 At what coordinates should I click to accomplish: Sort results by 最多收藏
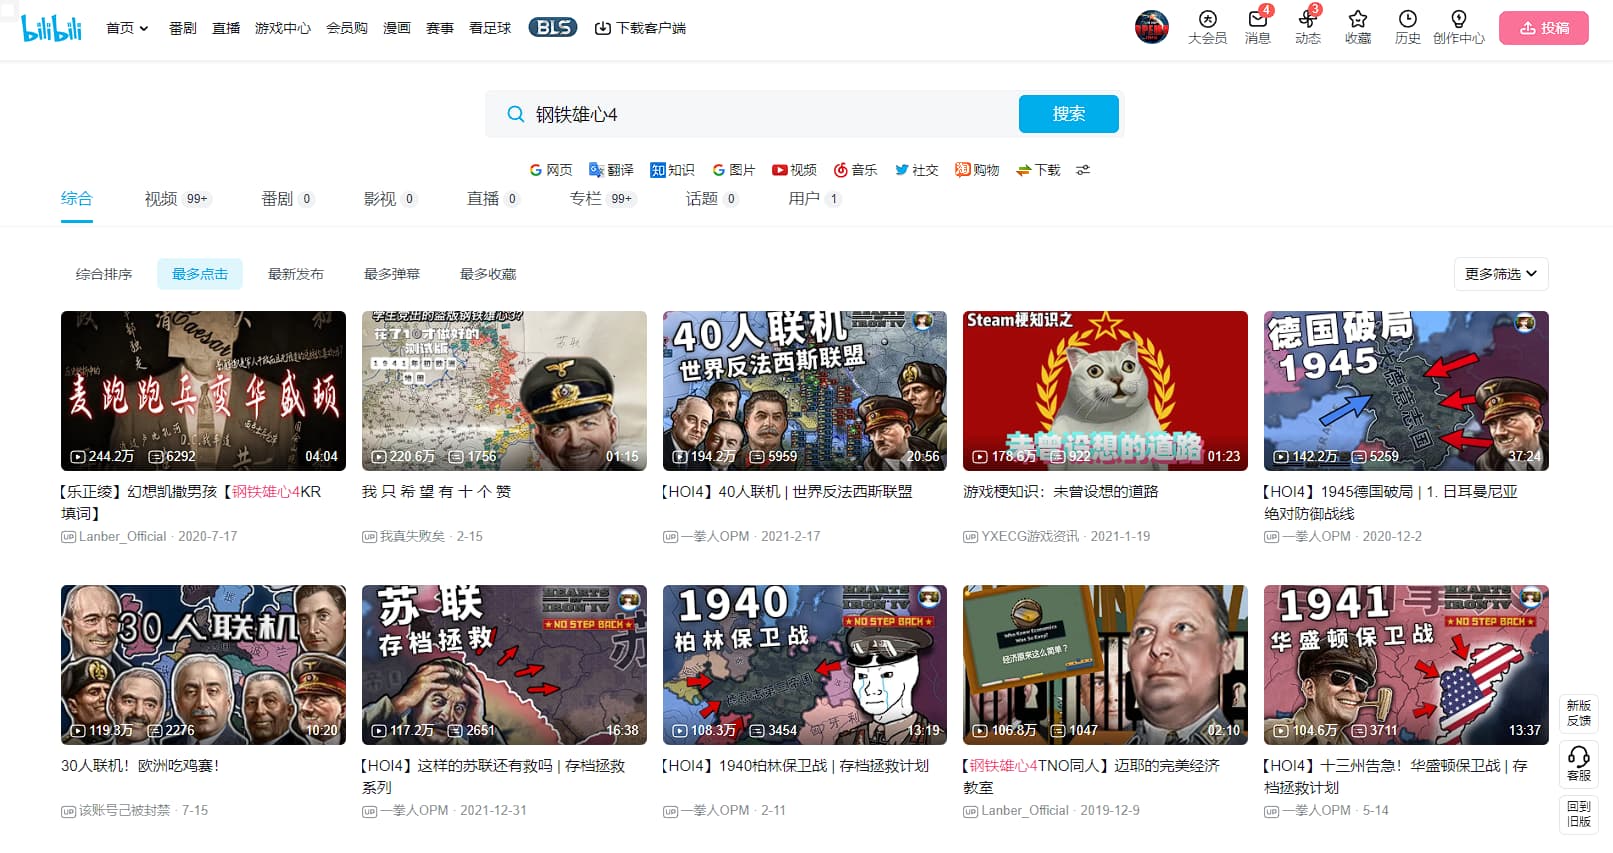488,274
